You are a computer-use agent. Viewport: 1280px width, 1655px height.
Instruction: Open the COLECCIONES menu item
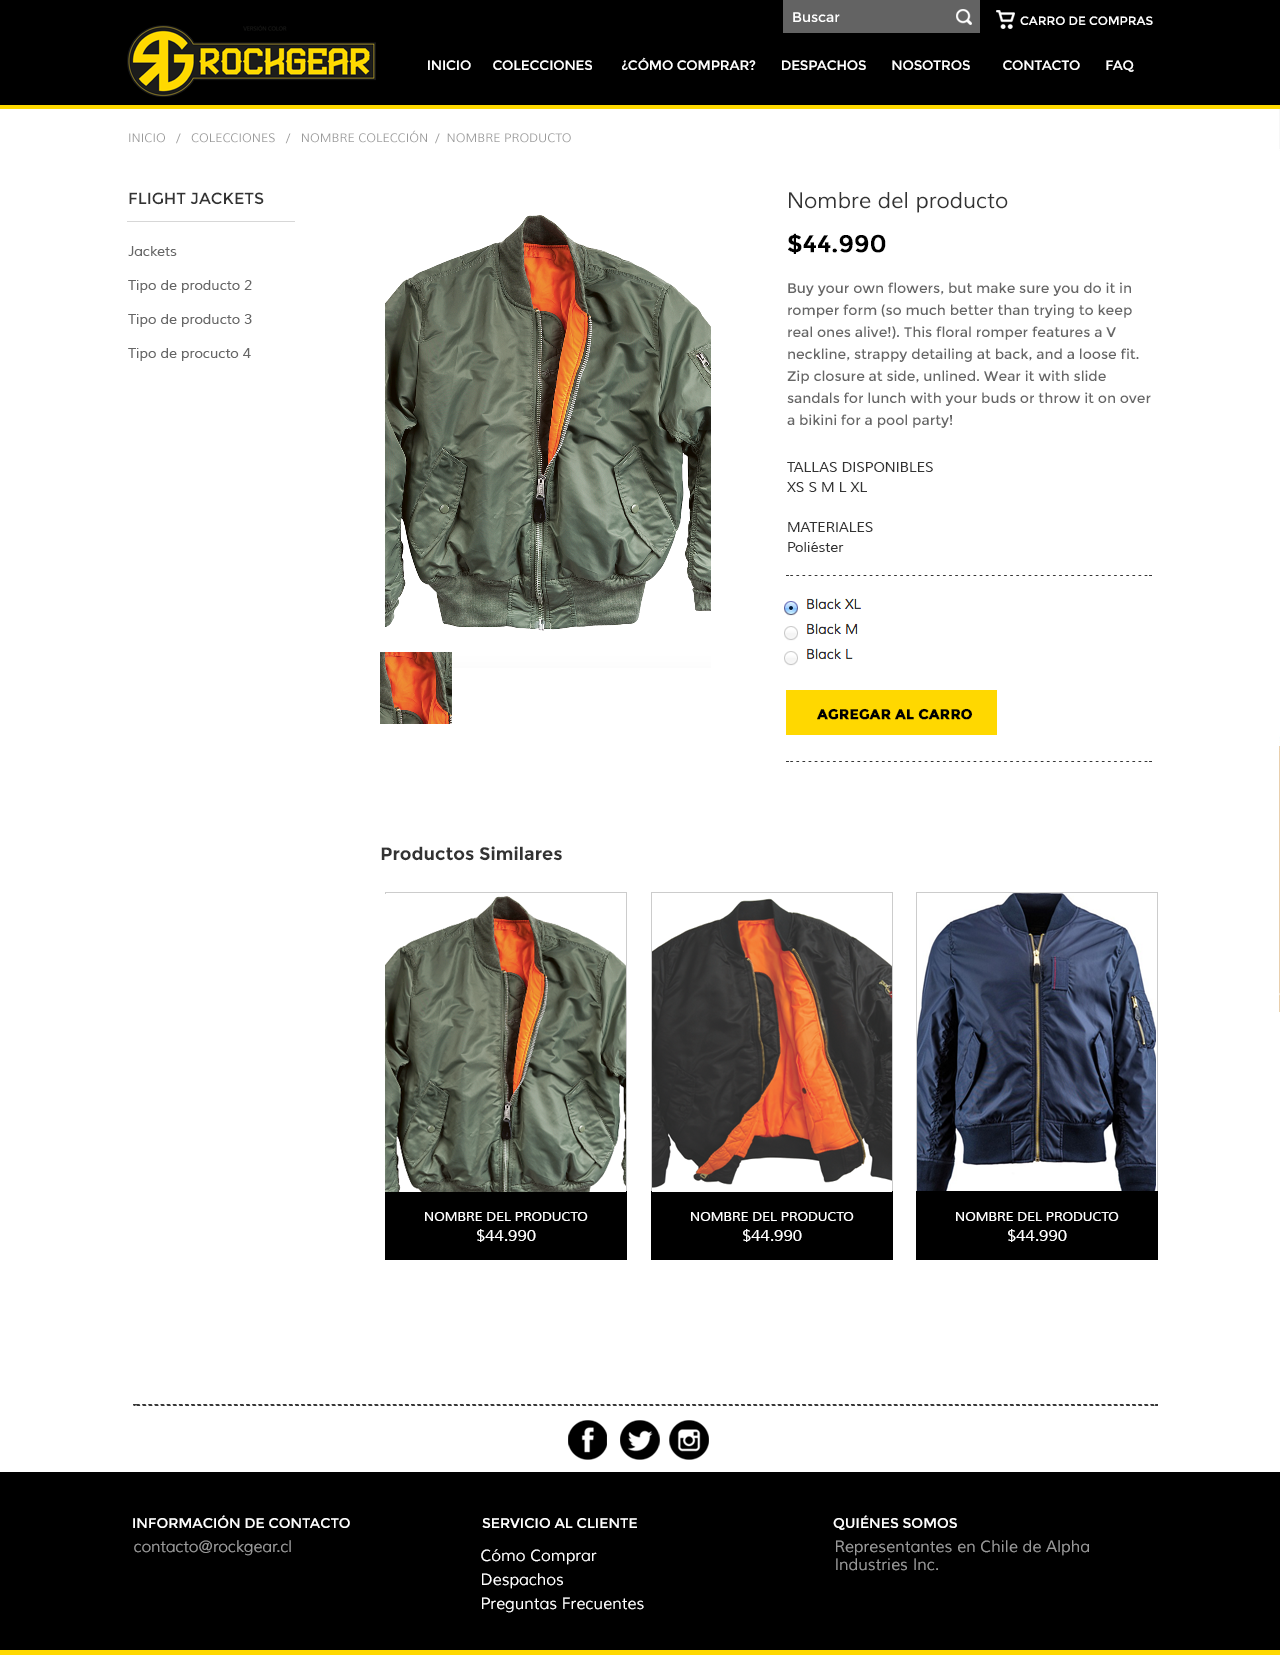tap(542, 65)
